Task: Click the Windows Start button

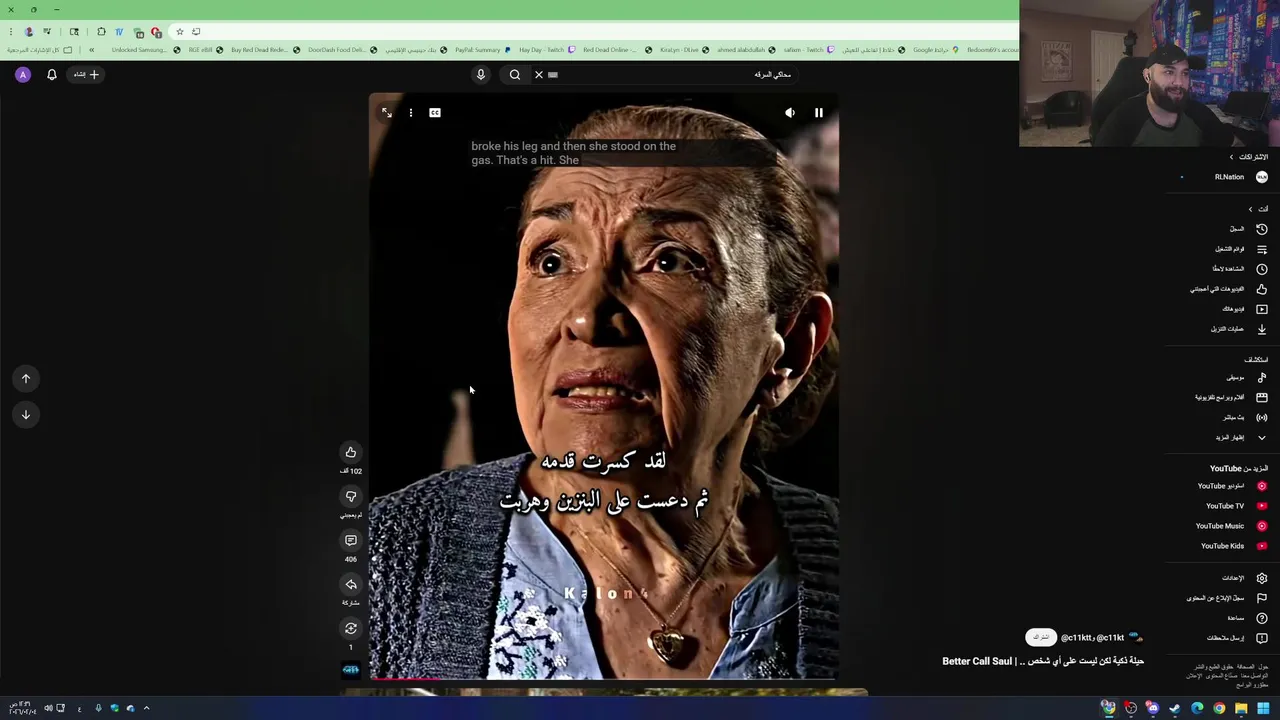Action: [1264, 708]
